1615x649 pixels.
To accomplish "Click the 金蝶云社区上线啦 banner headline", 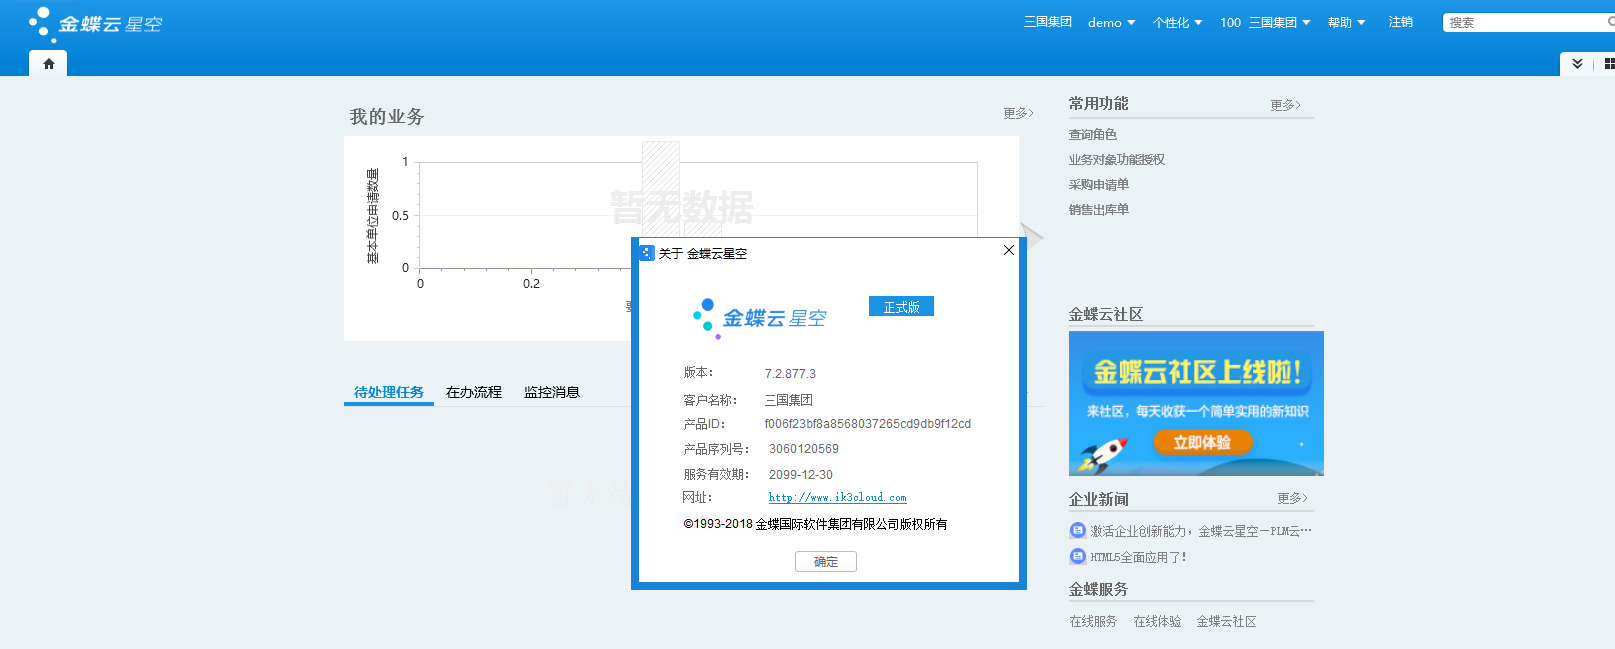I will 1197,373.
